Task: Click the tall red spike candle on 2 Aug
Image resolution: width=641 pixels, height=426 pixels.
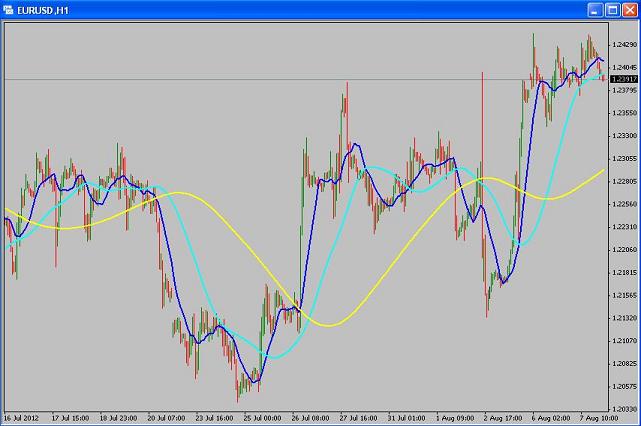Action: [x=483, y=139]
